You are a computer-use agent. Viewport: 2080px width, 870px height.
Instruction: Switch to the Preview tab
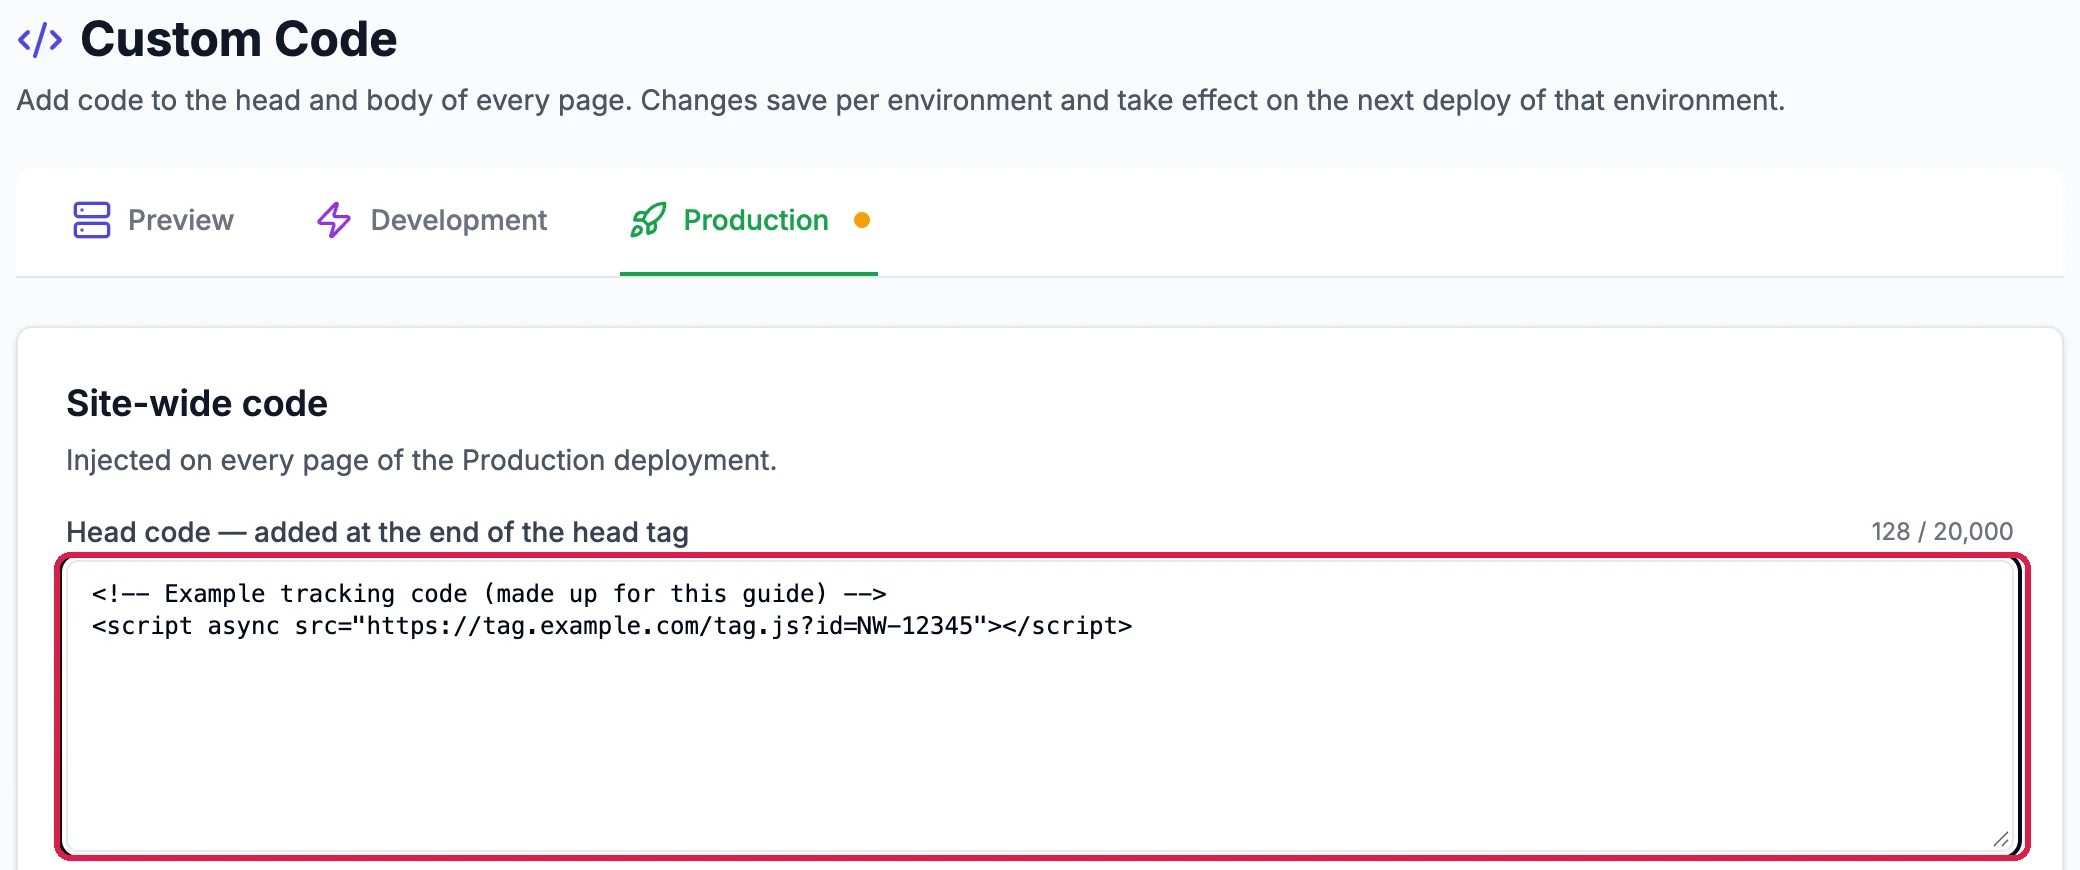[153, 220]
